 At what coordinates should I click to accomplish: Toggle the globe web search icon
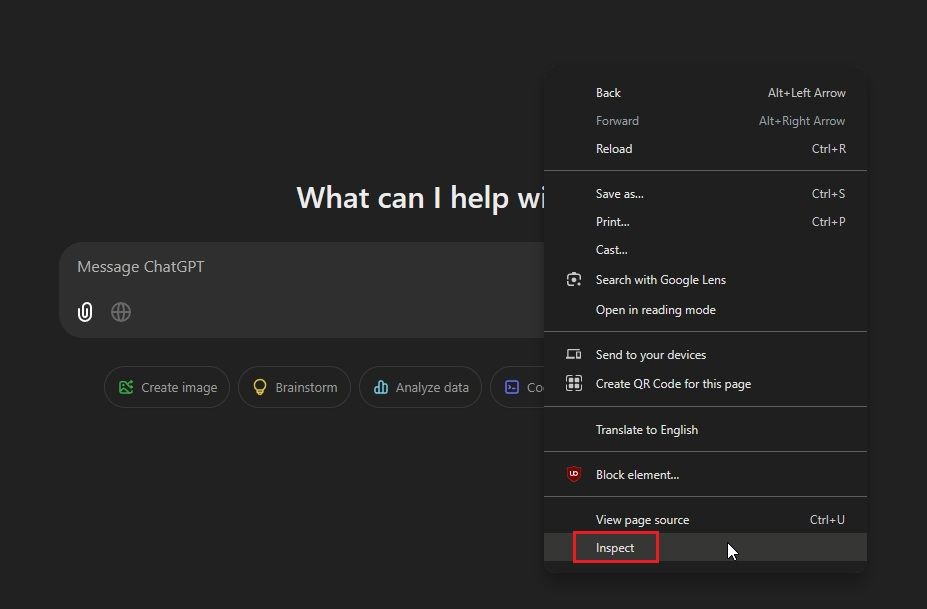click(121, 312)
